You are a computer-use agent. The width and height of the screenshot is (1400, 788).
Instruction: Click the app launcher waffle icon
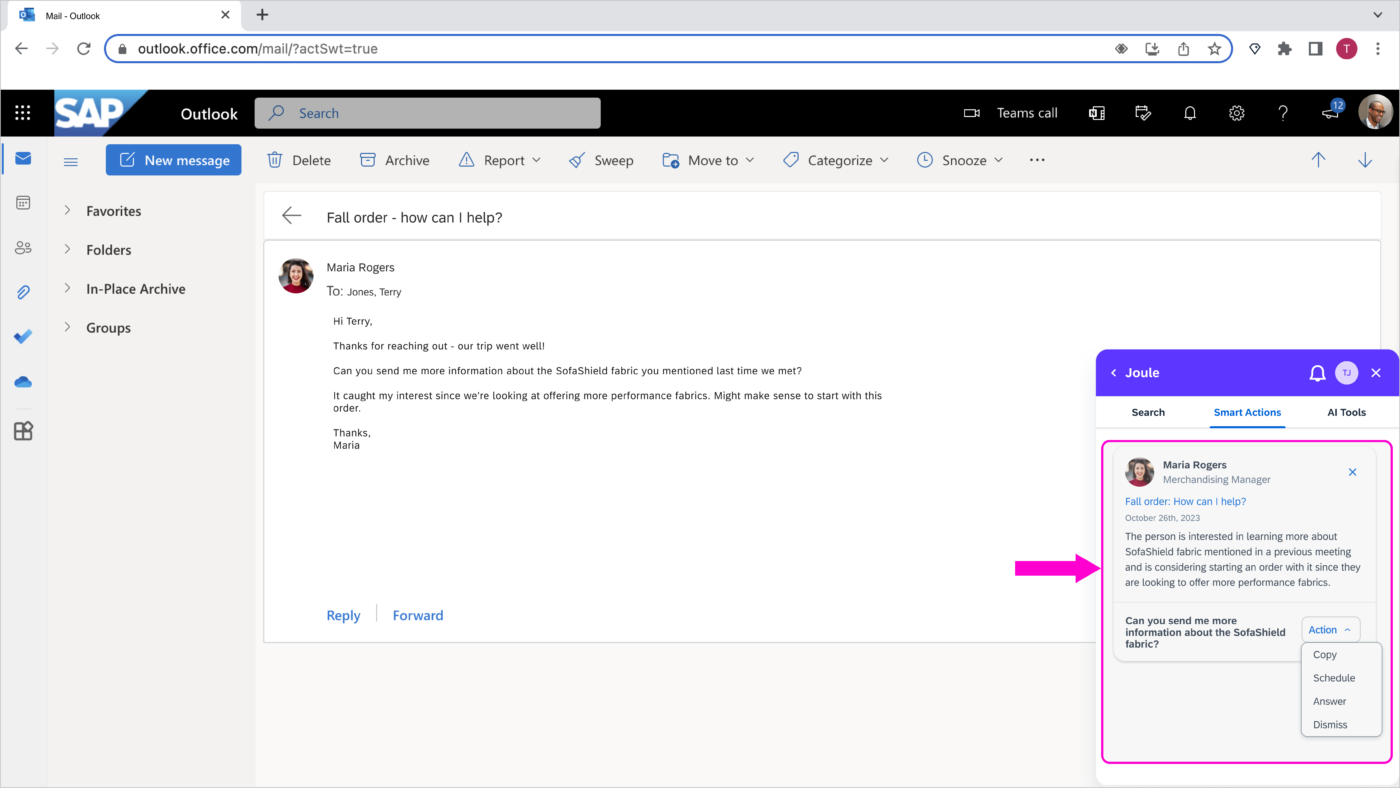click(22, 113)
